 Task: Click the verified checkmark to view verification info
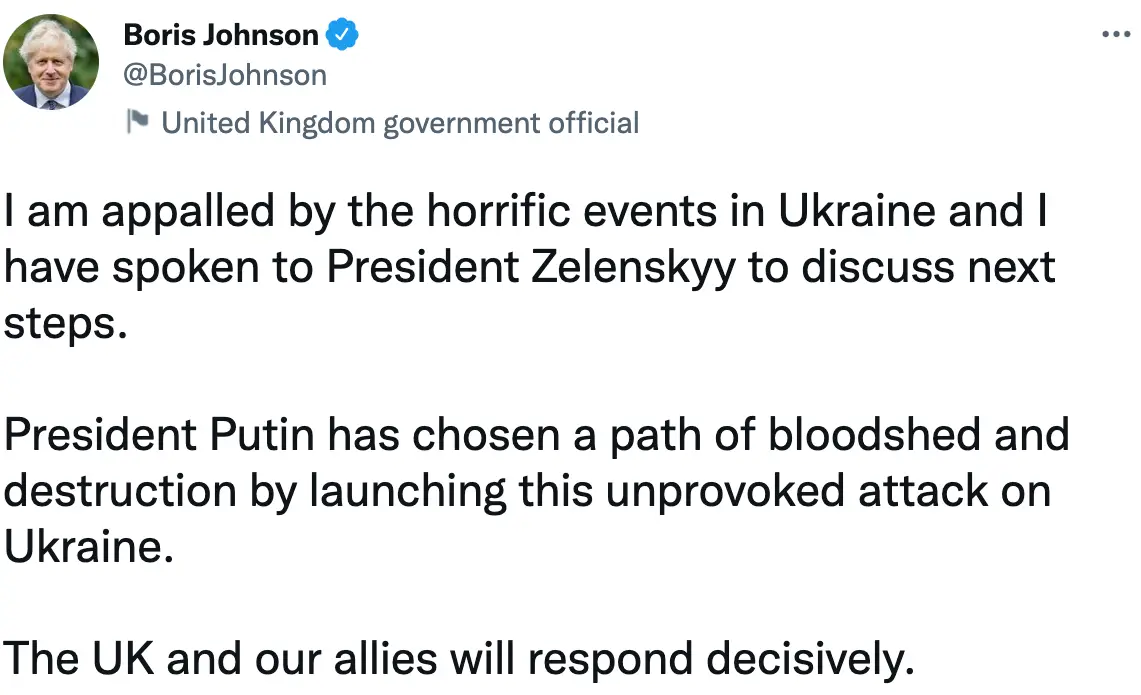[x=343, y=33]
